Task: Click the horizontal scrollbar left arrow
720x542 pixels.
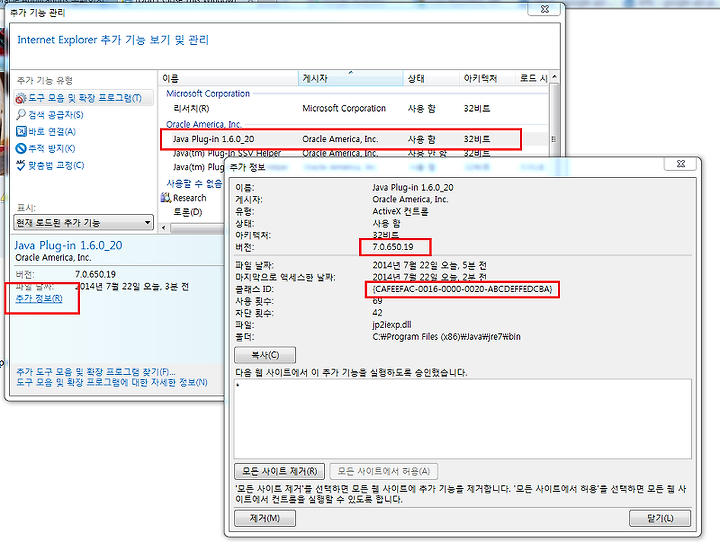Action: coord(164,228)
